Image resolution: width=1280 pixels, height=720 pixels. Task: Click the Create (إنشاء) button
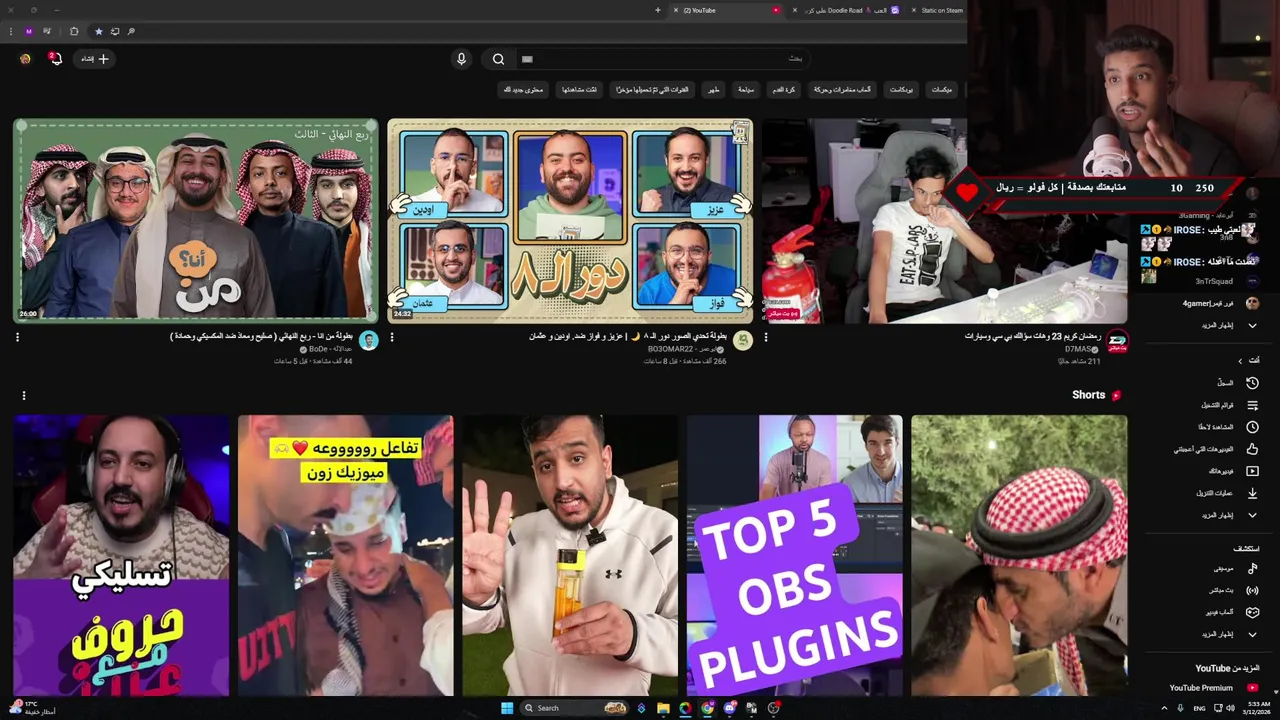tap(95, 59)
